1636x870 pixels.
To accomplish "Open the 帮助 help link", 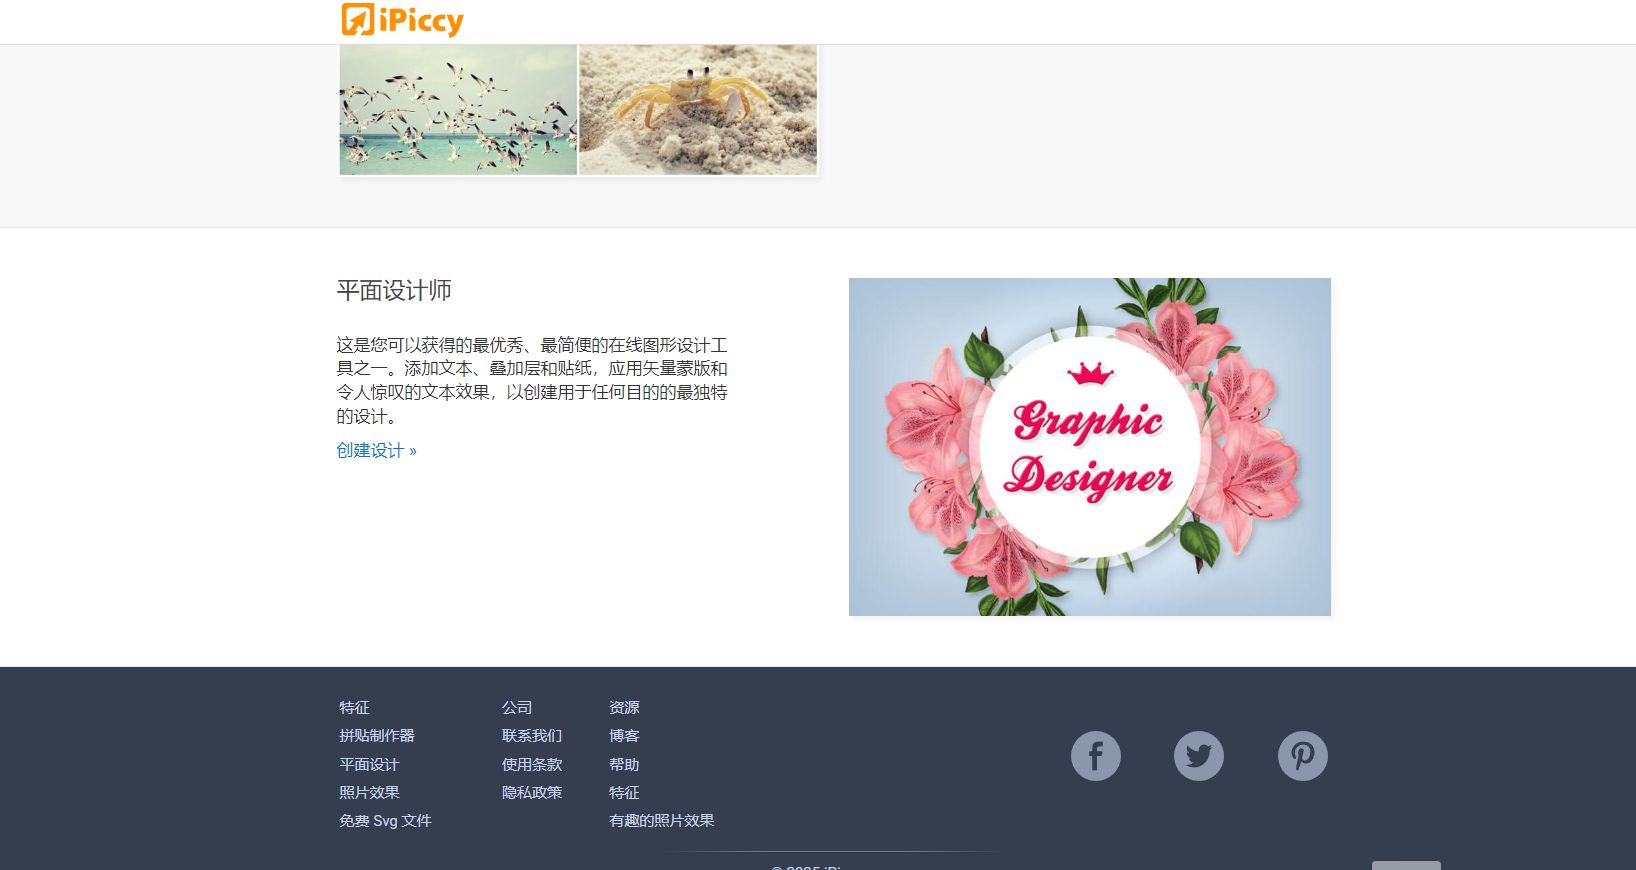I will tap(624, 764).
